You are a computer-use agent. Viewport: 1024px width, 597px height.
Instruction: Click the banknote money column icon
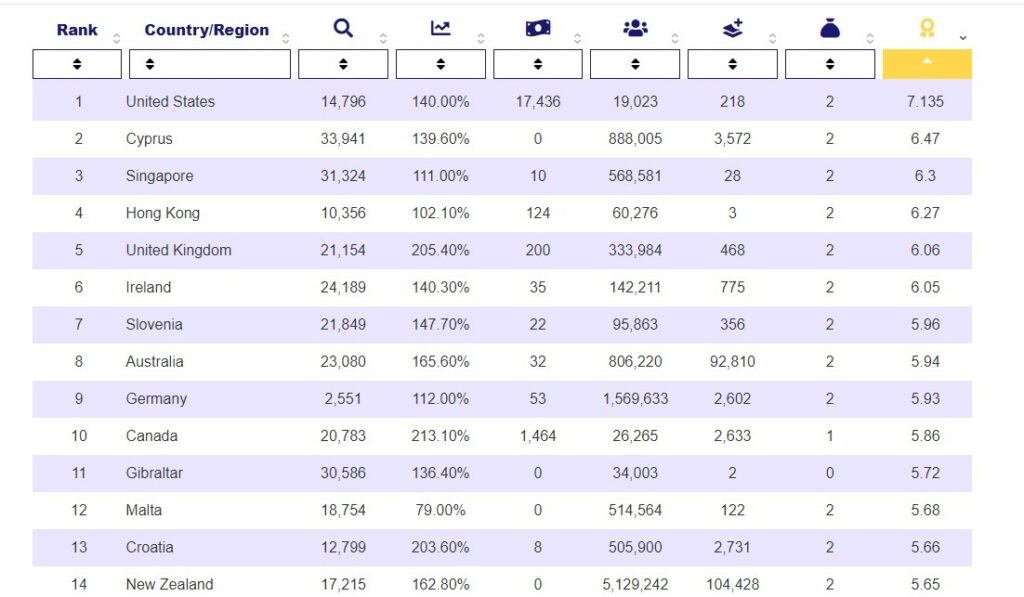[x=537, y=28]
